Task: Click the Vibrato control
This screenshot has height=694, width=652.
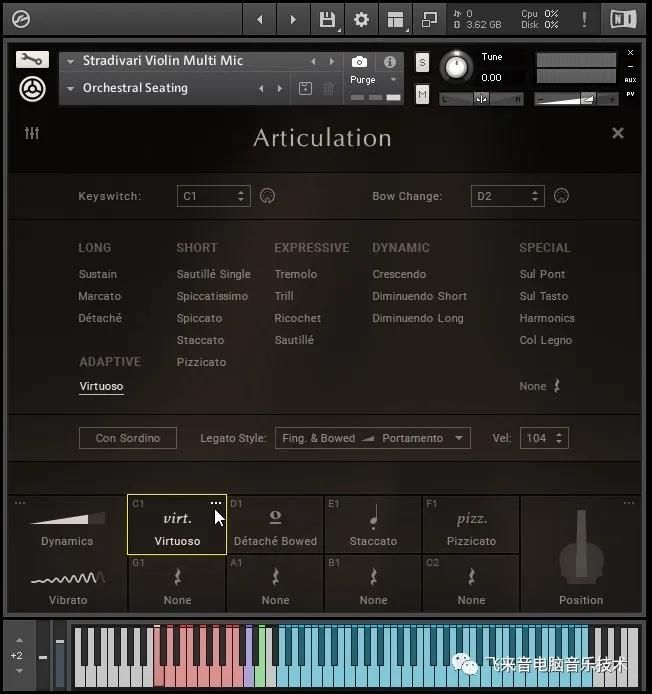Action: pos(68,586)
